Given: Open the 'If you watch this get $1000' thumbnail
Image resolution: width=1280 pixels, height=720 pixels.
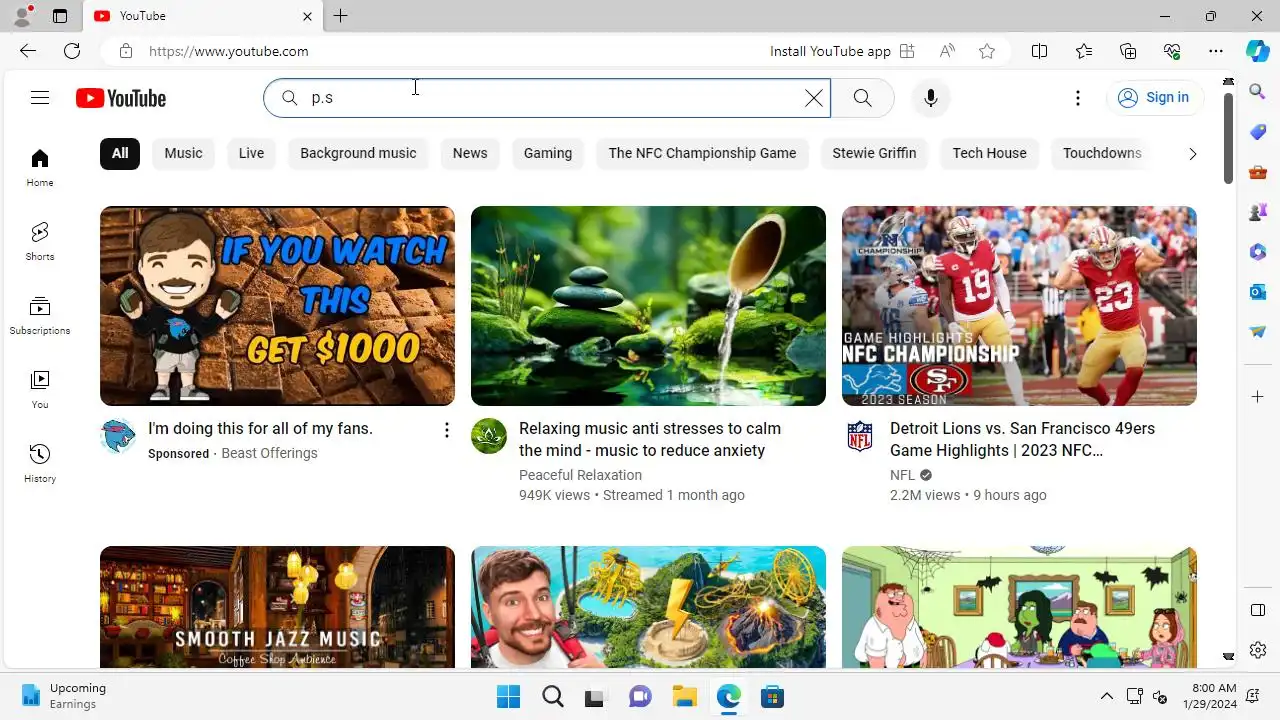Looking at the screenshot, I should click(277, 306).
